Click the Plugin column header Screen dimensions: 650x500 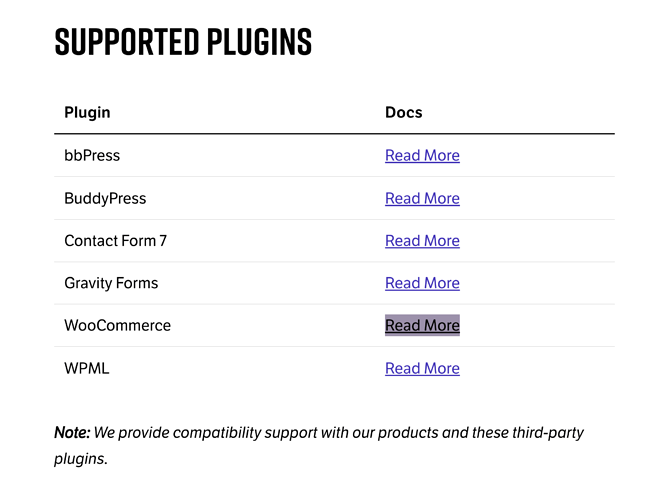87,112
